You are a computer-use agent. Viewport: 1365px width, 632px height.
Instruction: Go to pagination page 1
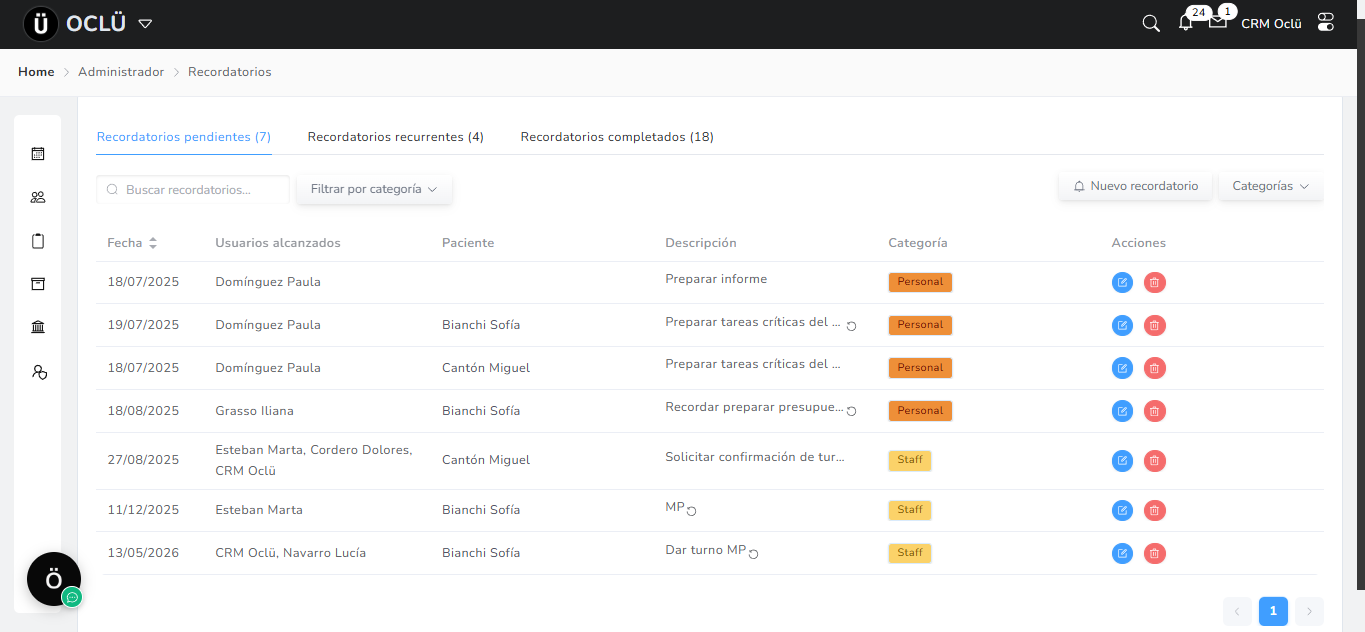click(1273, 611)
